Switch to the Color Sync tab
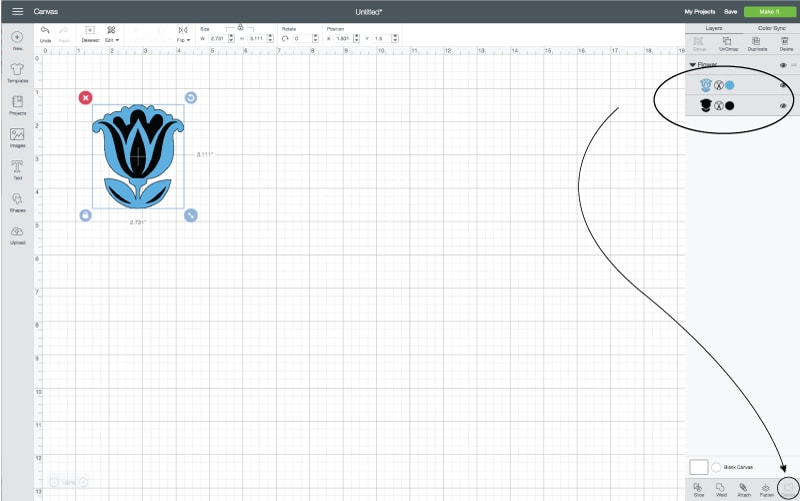 (770, 28)
